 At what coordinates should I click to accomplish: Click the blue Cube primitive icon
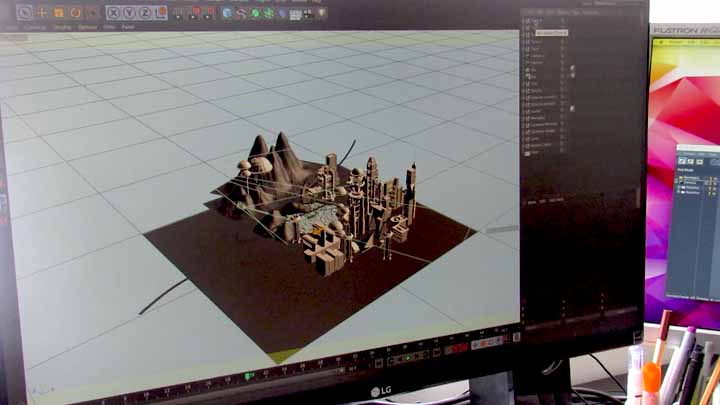click(x=227, y=13)
